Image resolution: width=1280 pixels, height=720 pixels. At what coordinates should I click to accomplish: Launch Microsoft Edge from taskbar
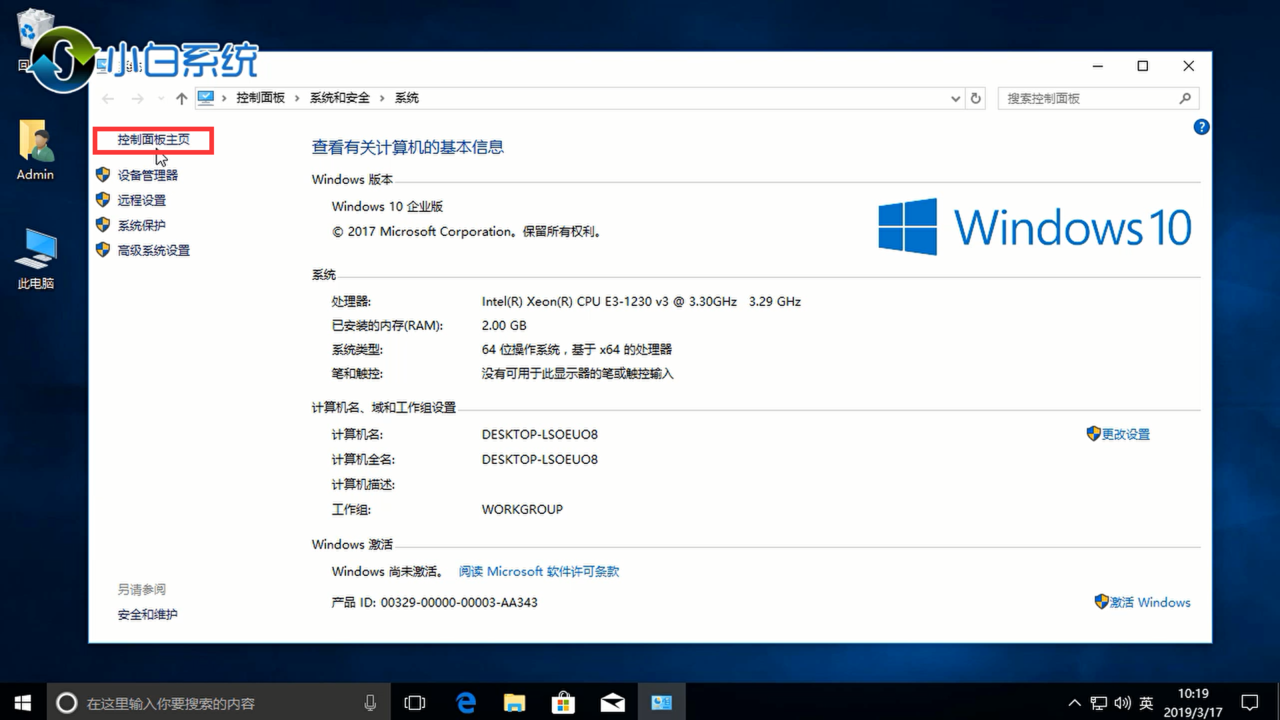tap(465, 703)
